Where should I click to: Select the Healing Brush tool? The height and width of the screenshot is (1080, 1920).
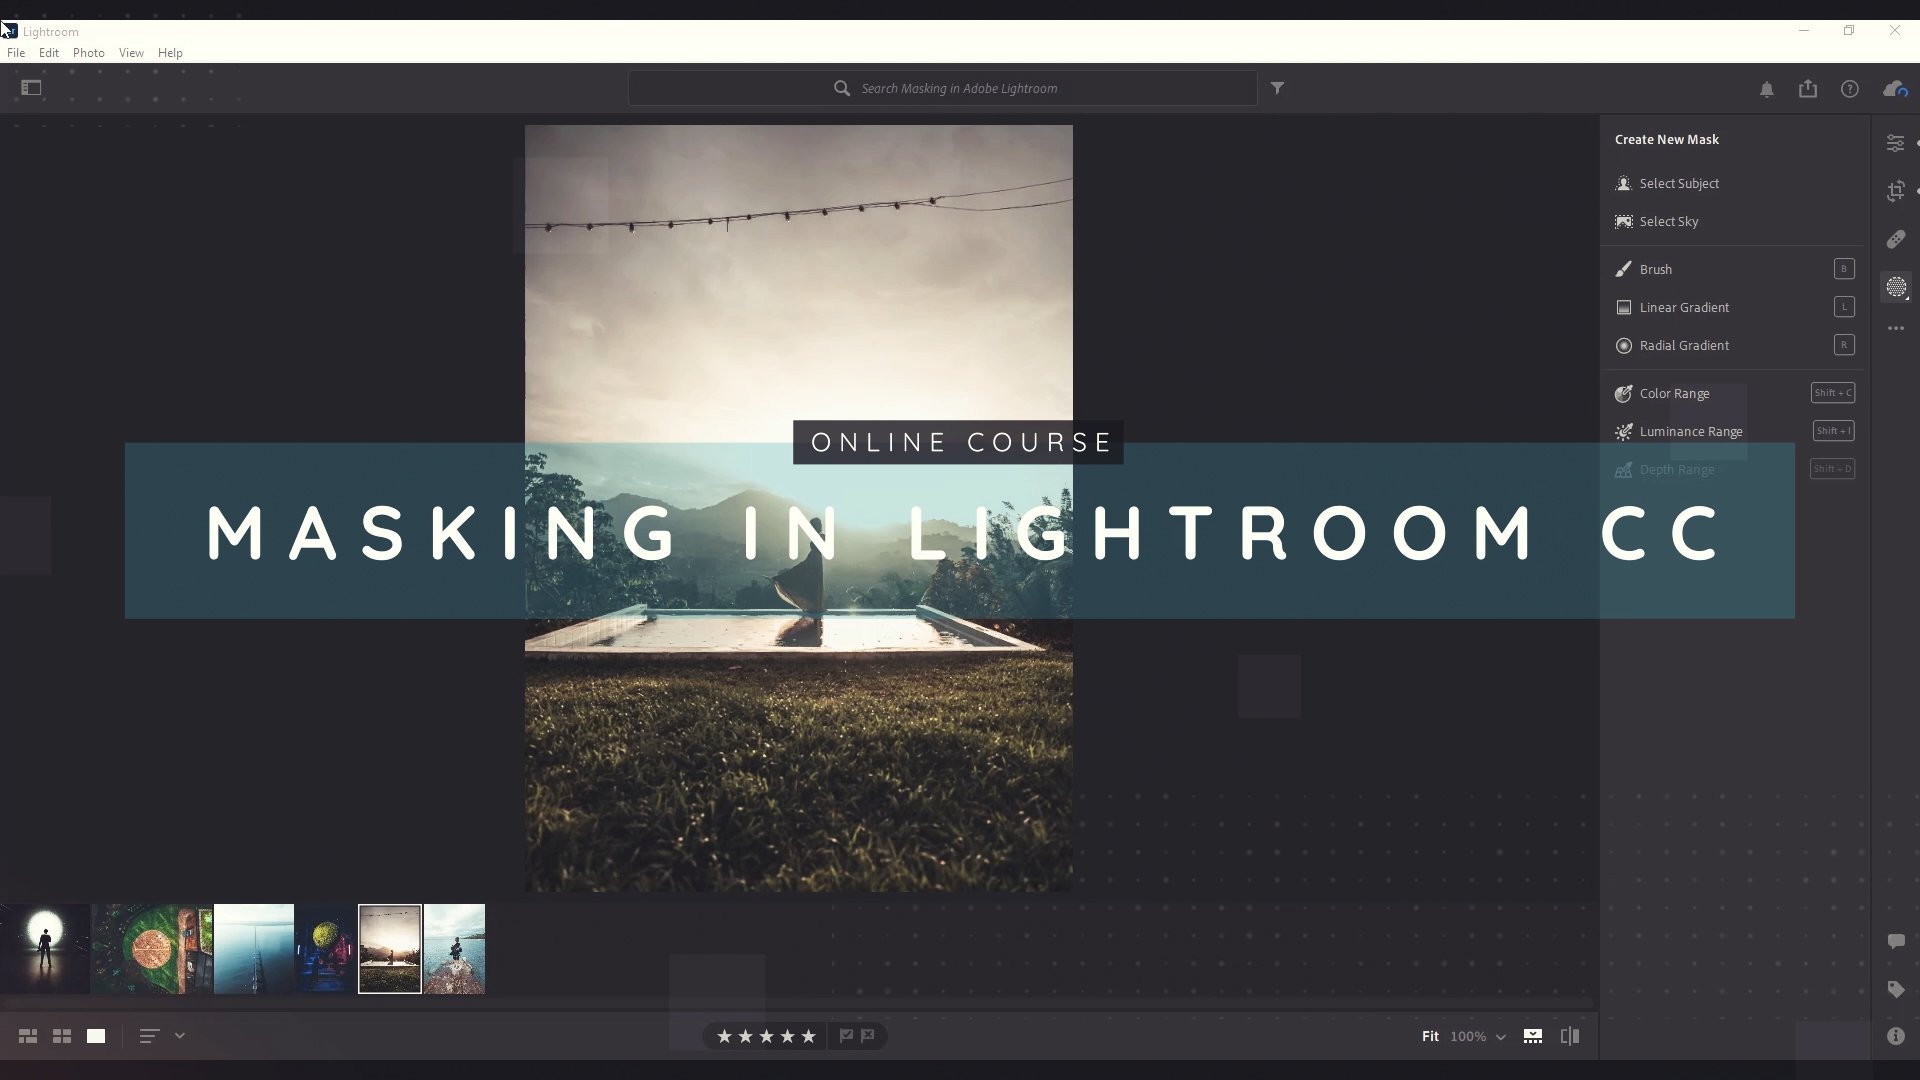(x=1895, y=239)
